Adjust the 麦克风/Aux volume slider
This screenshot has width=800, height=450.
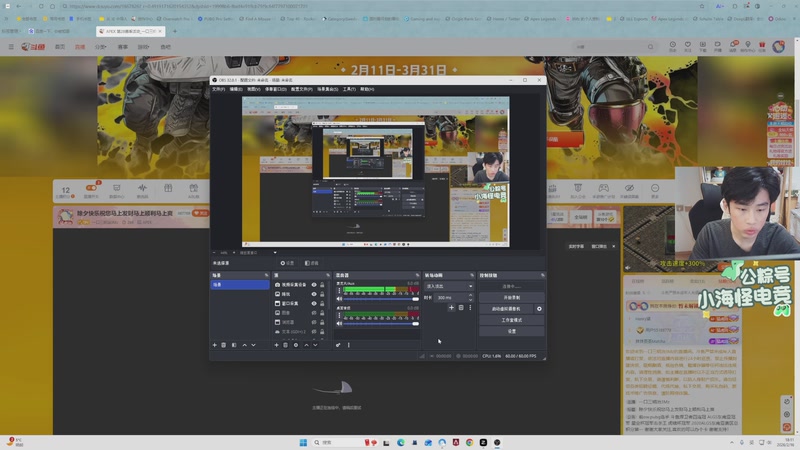[x=381, y=298]
